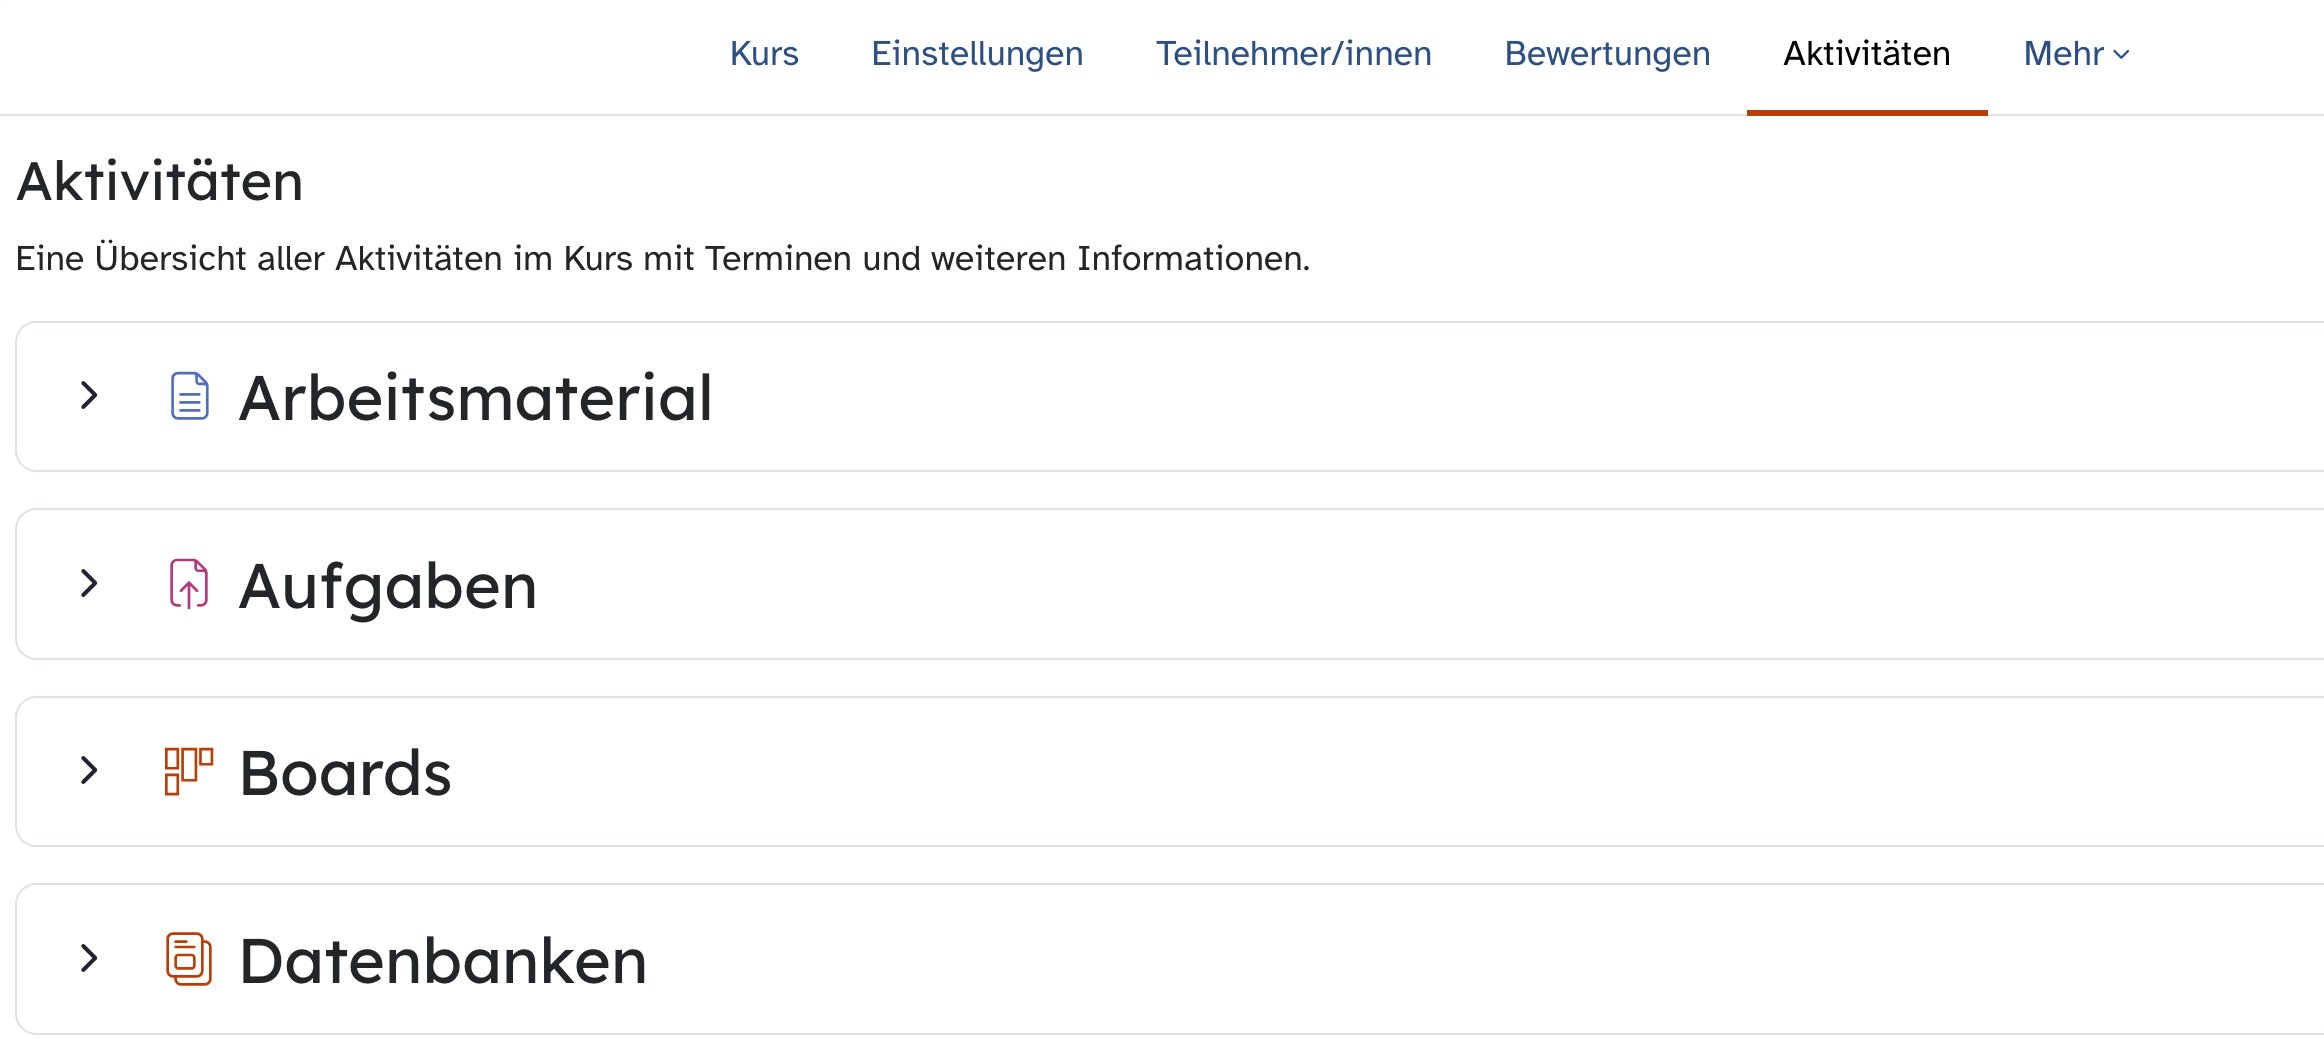Expand the Arbeitsmaterial section chevron
This screenshot has width=2324, height=1062.
click(x=89, y=396)
